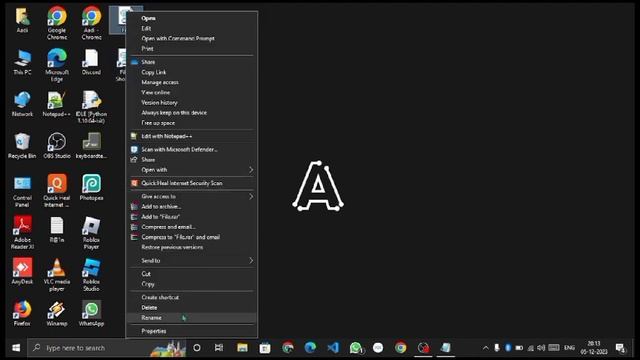
Task: Choose Print in the context menu
Action: [192, 49]
